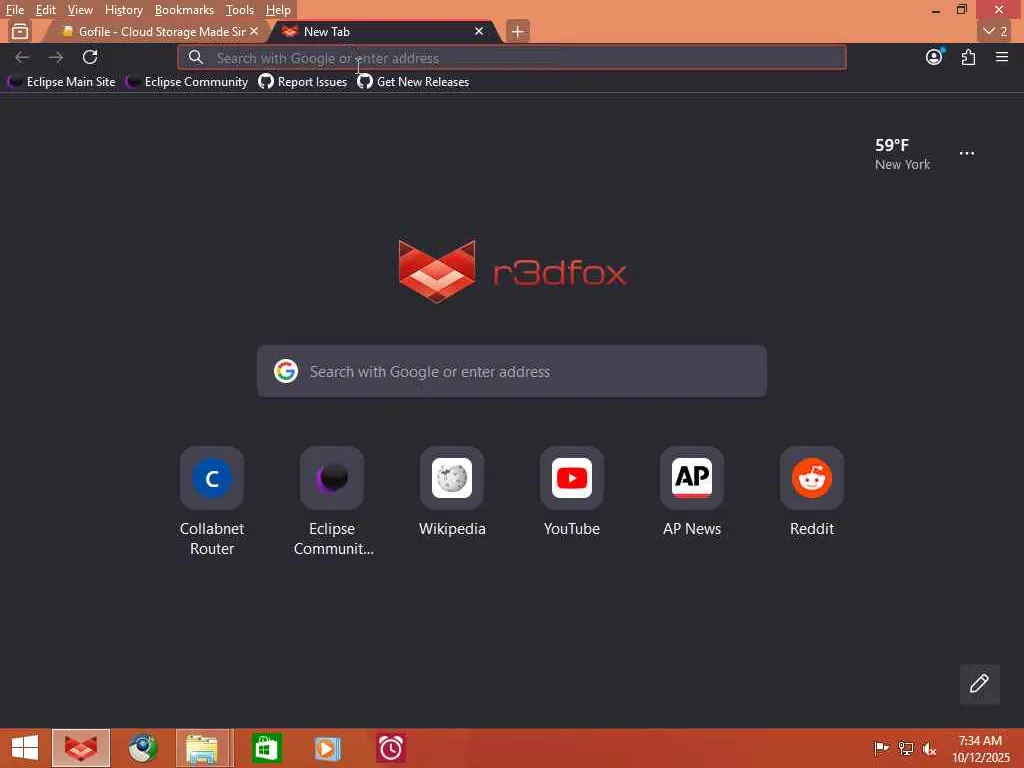1024x768 pixels.
Task: Click r3dfox icon in taskbar
Action: (x=81, y=748)
